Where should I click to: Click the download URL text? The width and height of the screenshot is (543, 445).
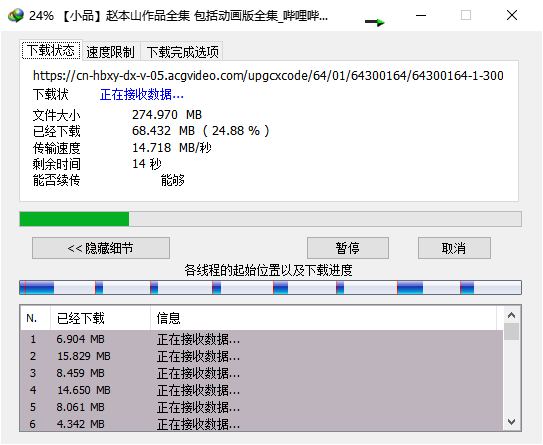[268, 75]
